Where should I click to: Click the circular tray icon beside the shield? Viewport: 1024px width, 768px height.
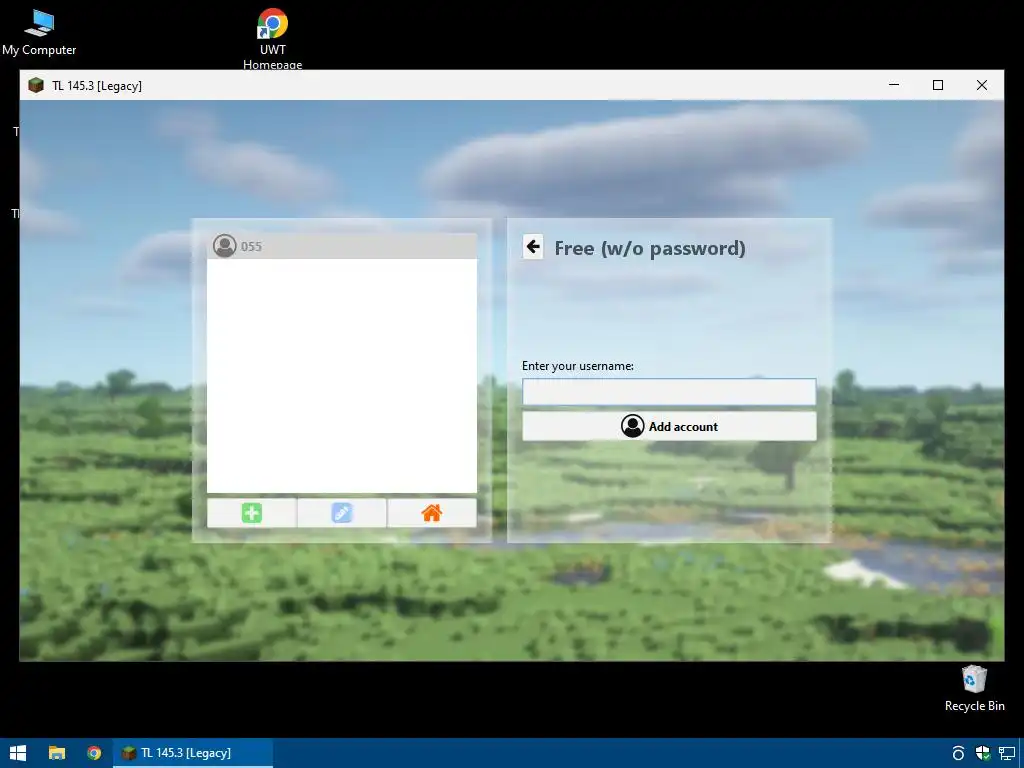click(x=958, y=753)
